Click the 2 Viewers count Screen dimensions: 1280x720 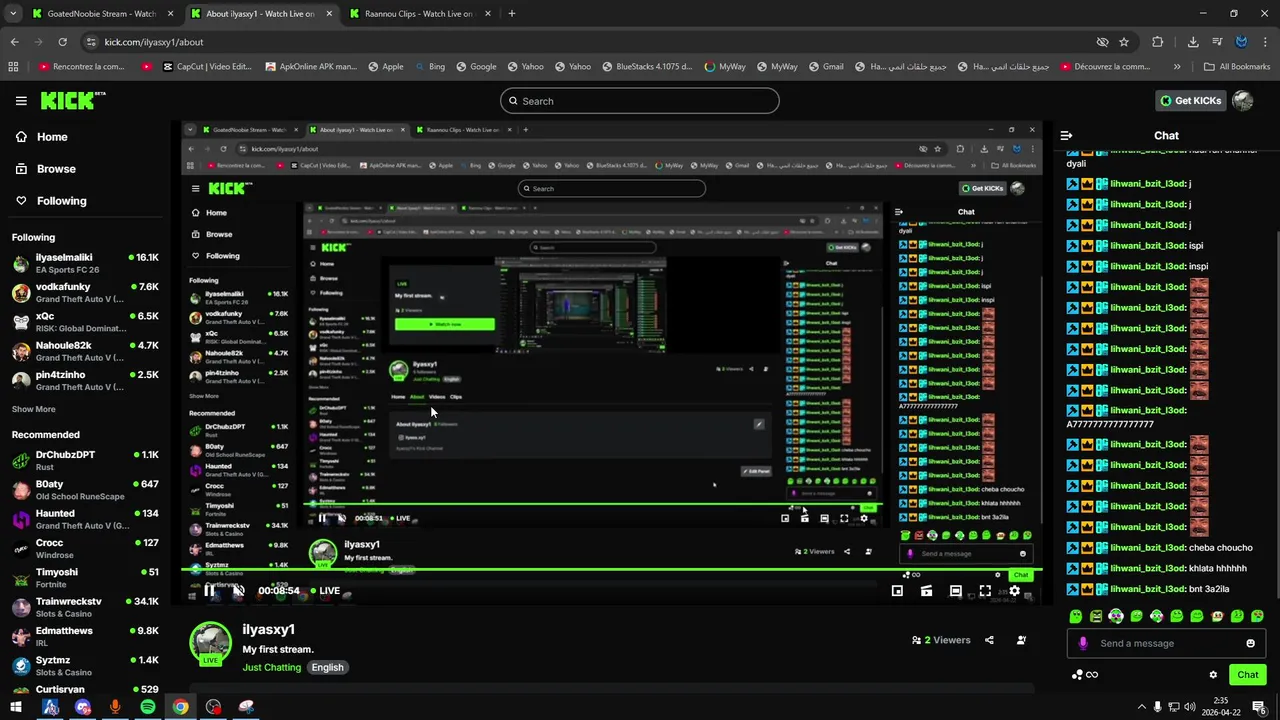(941, 640)
